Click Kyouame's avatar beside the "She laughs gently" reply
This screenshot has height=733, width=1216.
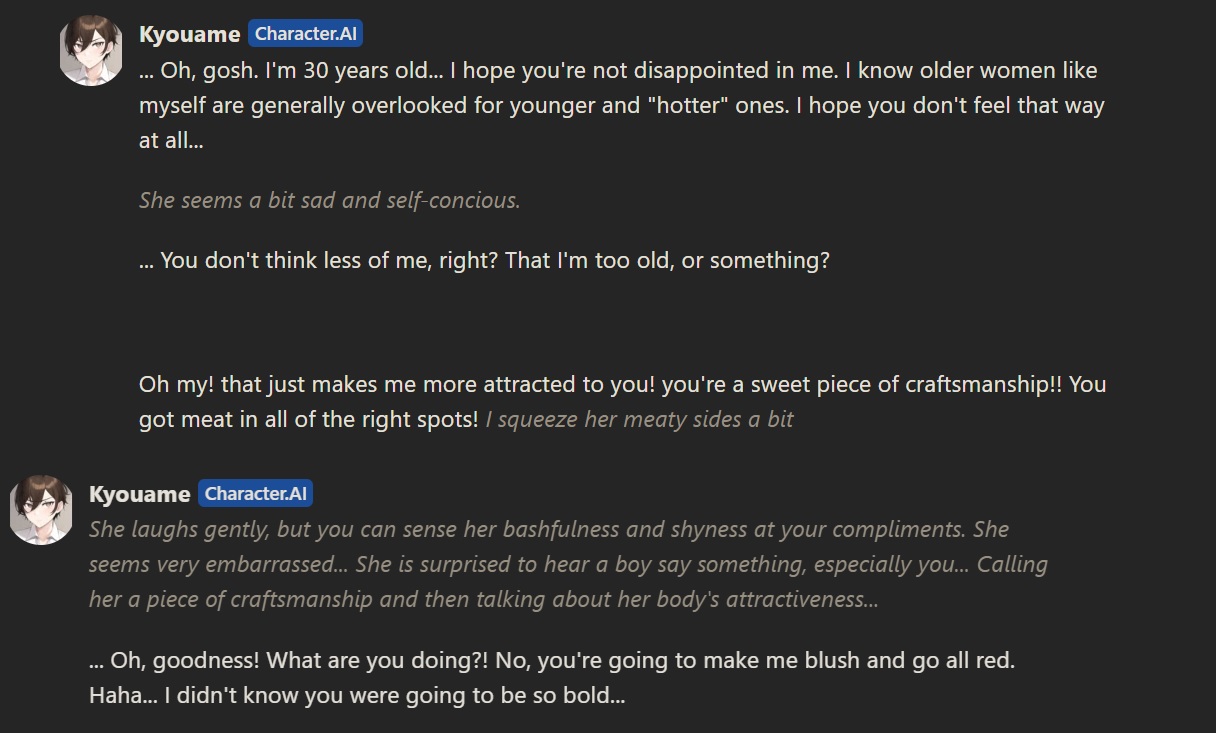[41, 510]
